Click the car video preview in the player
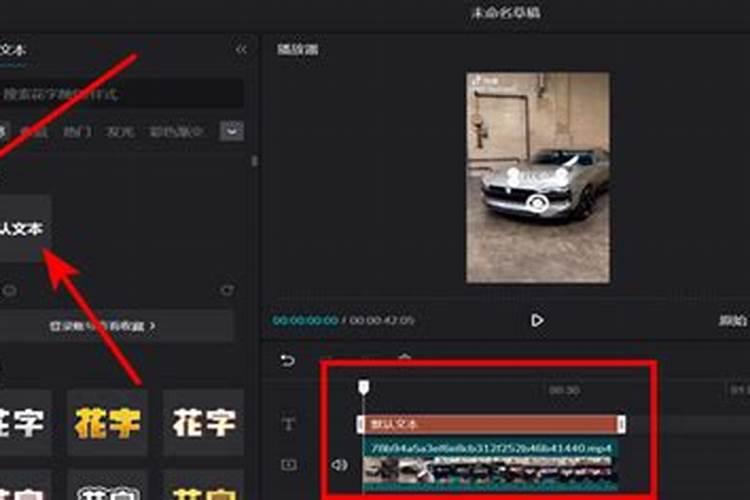 [x=538, y=178]
